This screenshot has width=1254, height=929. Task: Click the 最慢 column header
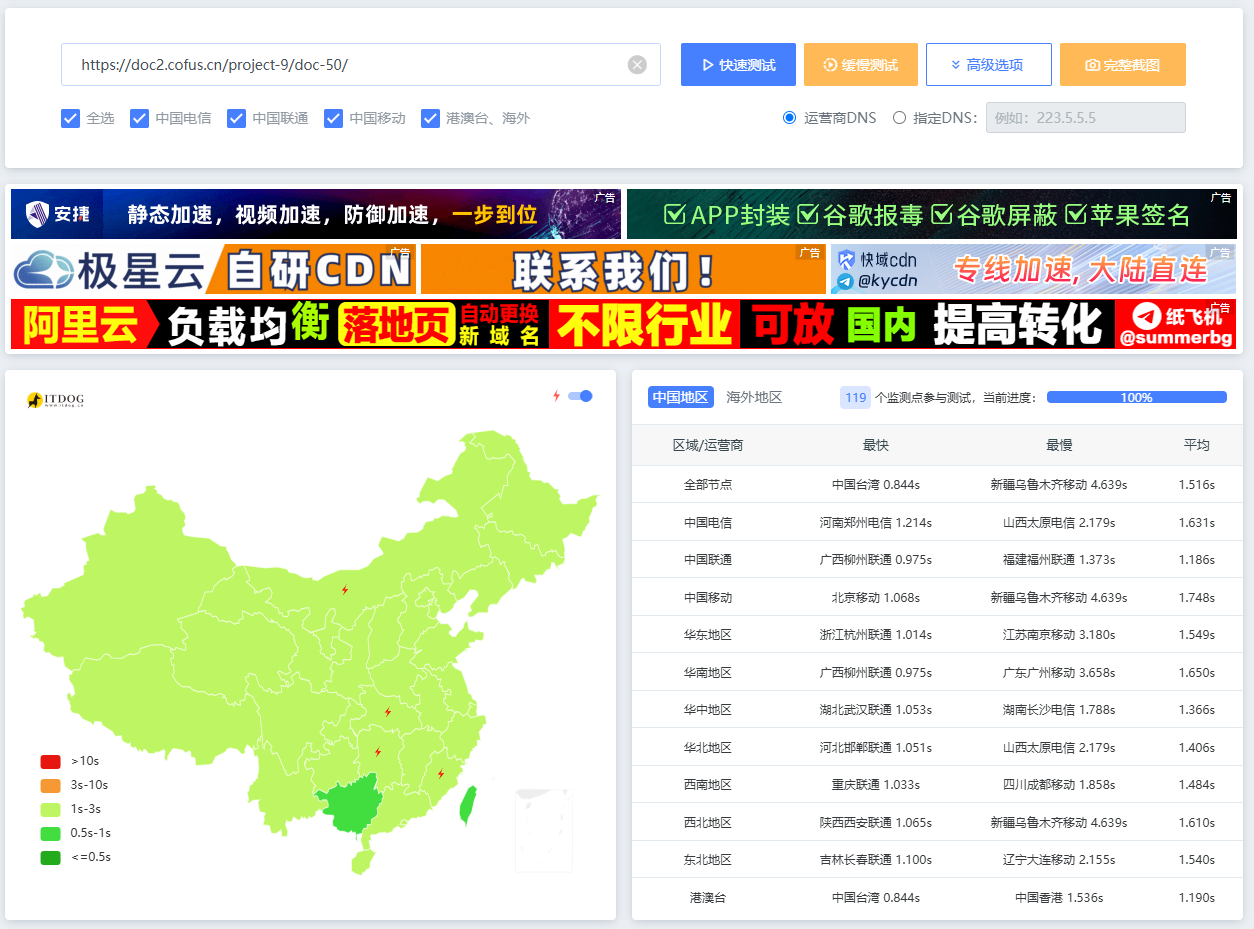pos(1059,445)
